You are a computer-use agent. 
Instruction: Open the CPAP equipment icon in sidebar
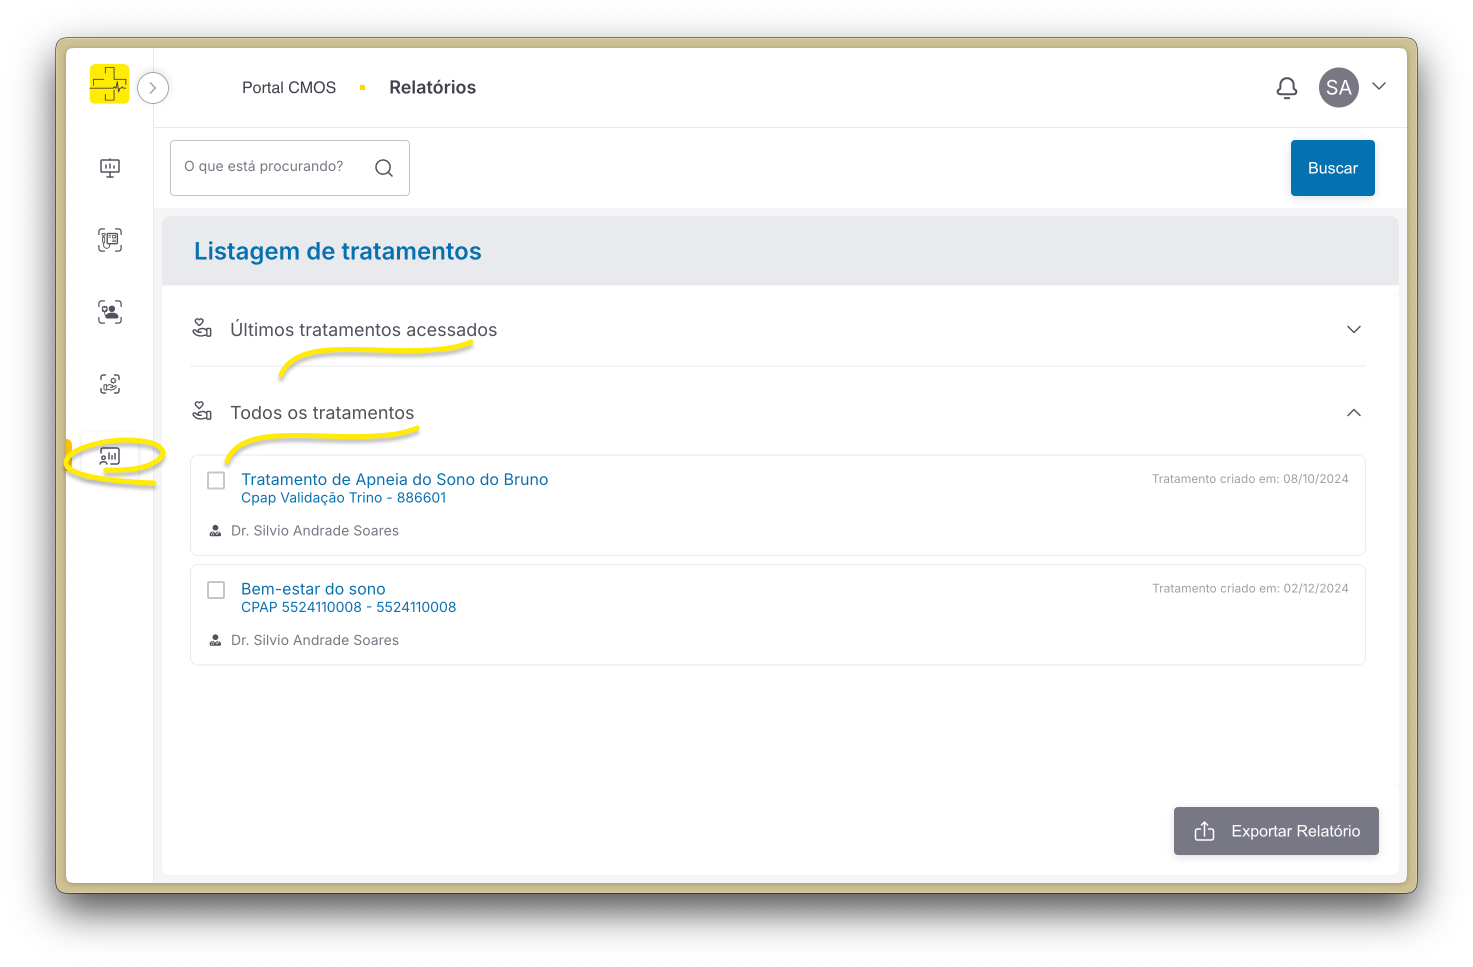tap(110, 240)
